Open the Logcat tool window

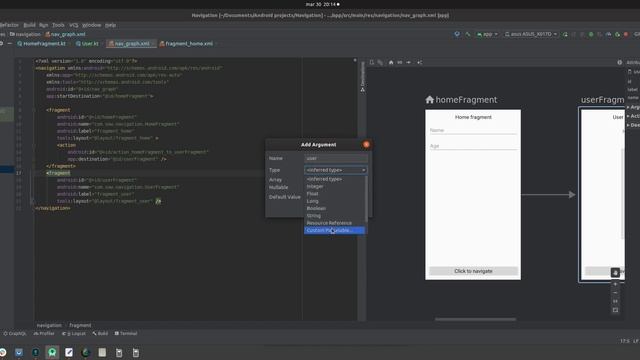pyautogui.click(x=74, y=333)
